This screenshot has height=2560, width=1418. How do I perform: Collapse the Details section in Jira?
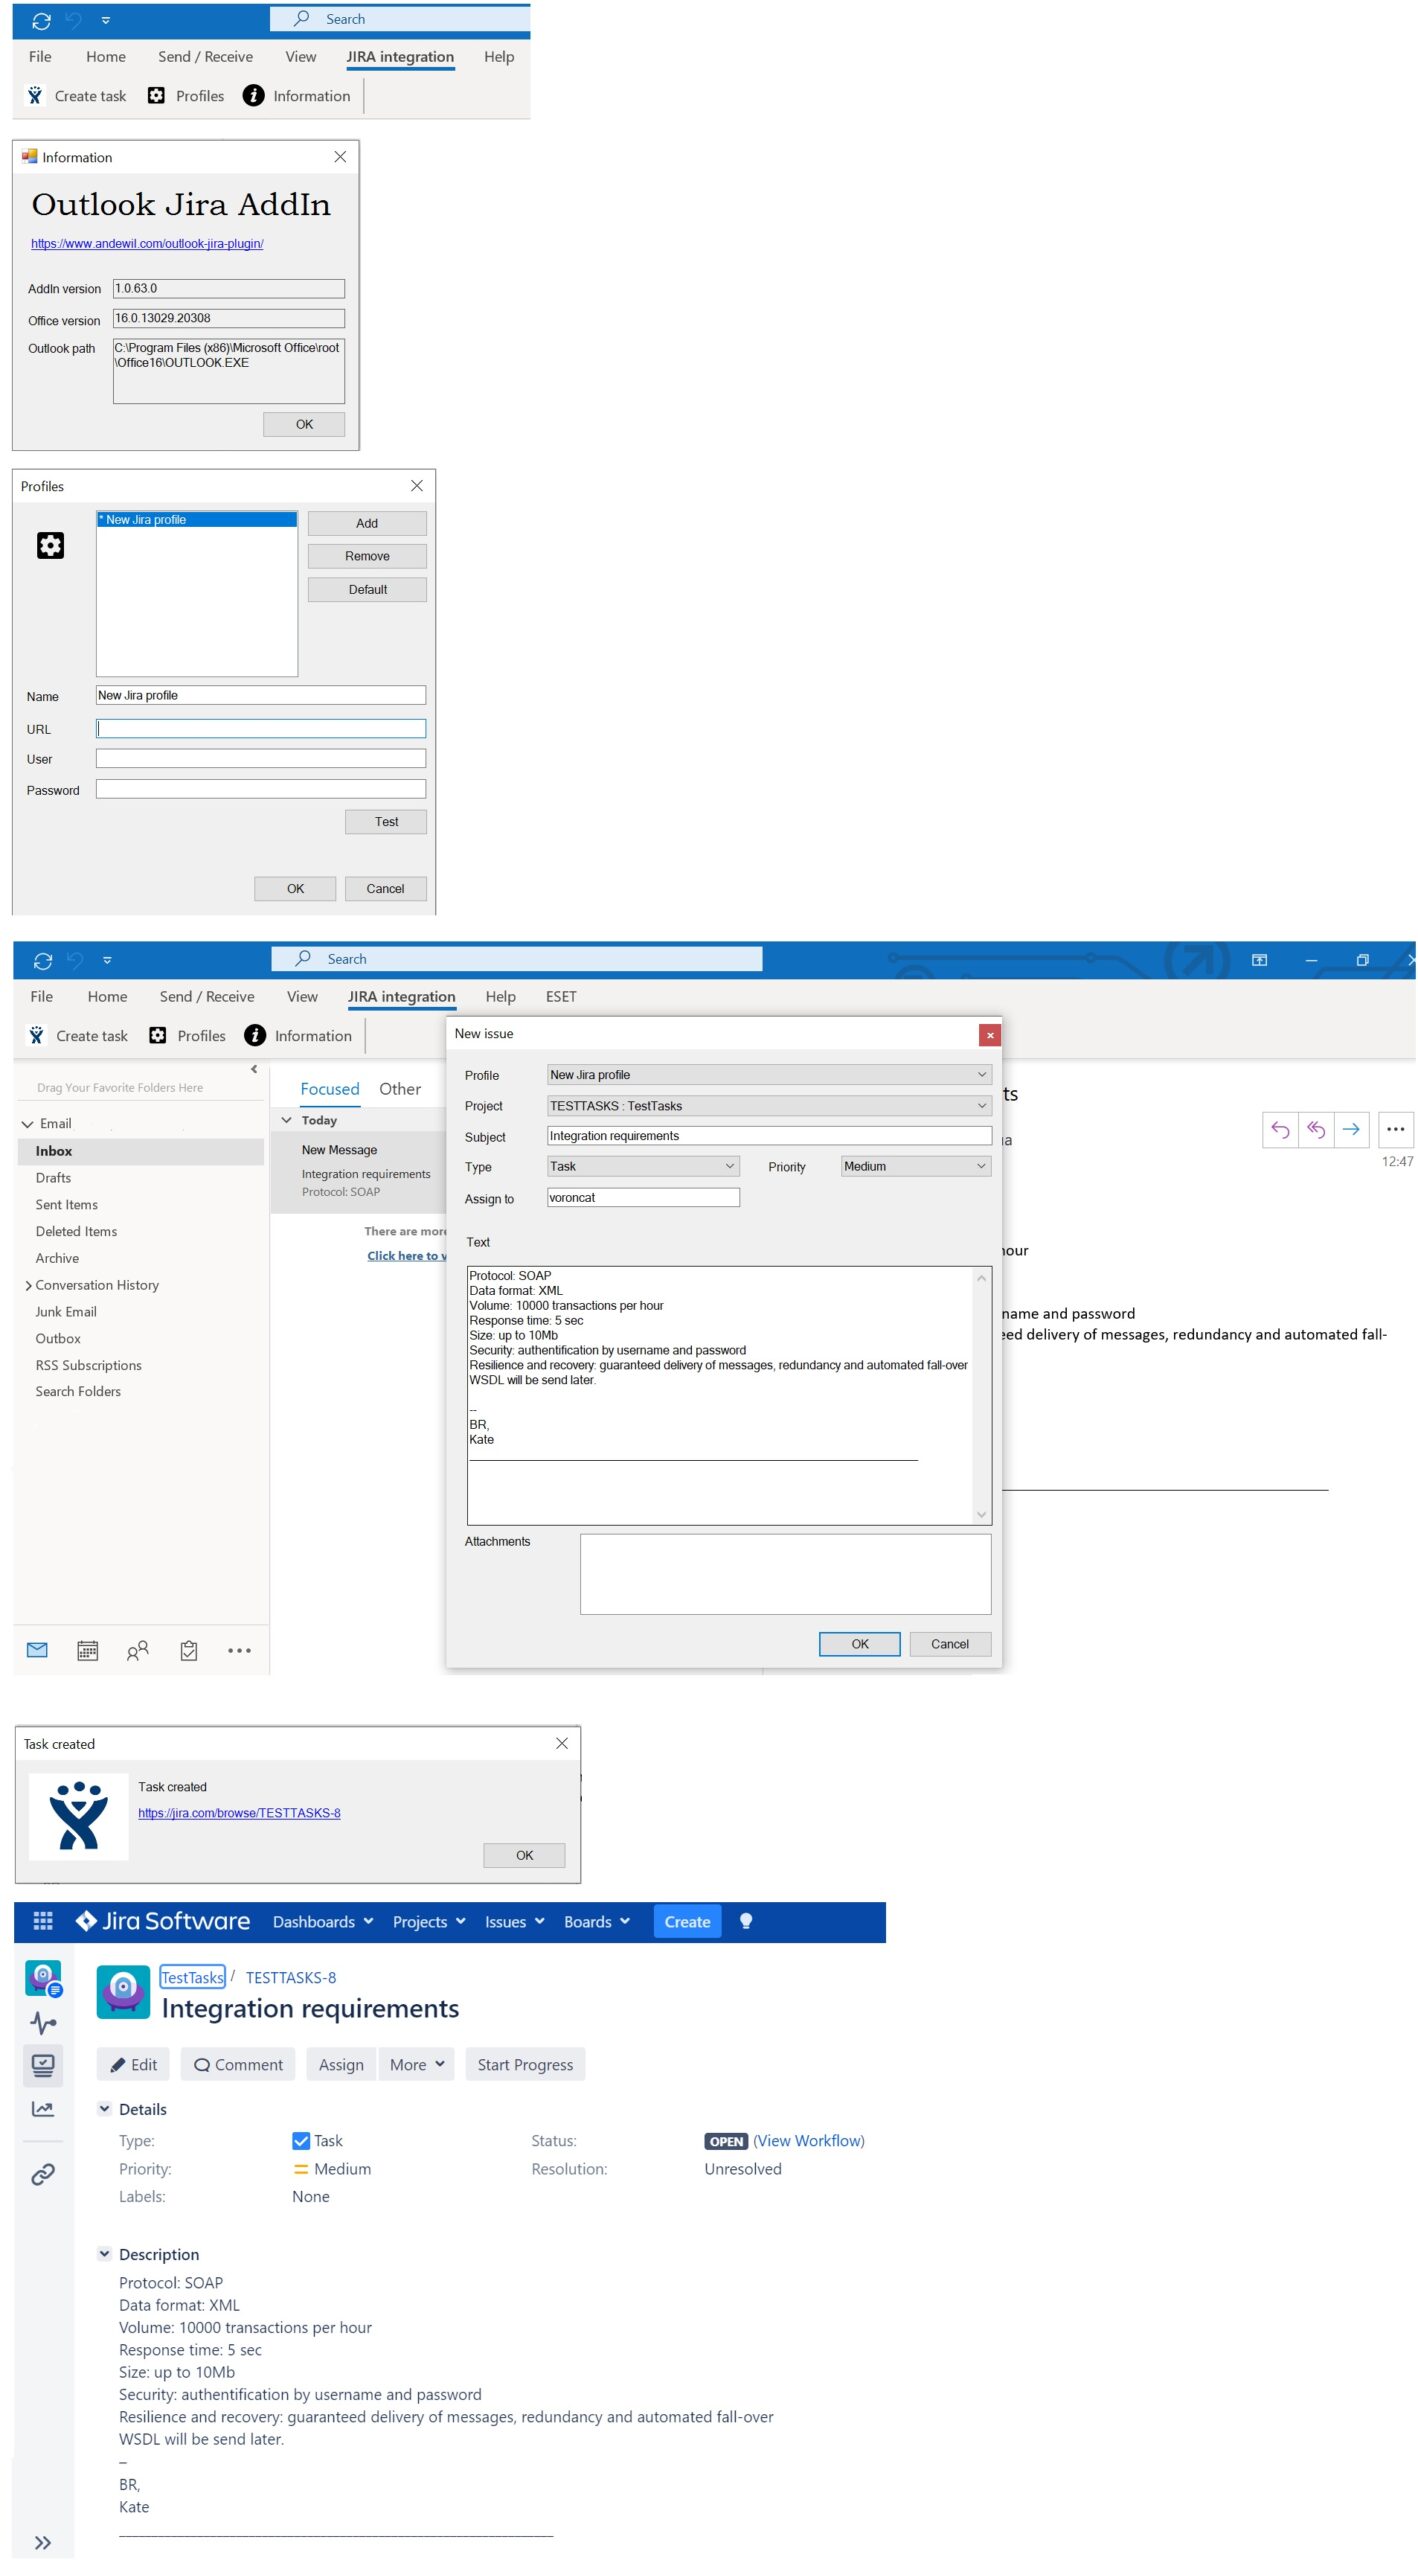(104, 2108)
